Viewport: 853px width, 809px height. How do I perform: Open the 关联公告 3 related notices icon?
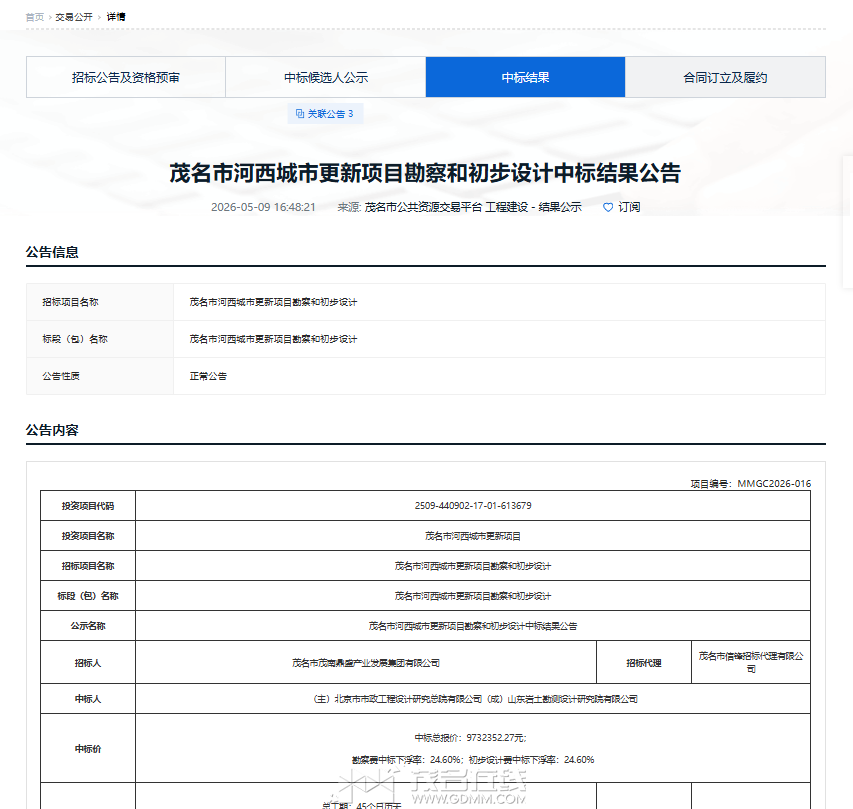pyautogui.click(x=300, y=114)
